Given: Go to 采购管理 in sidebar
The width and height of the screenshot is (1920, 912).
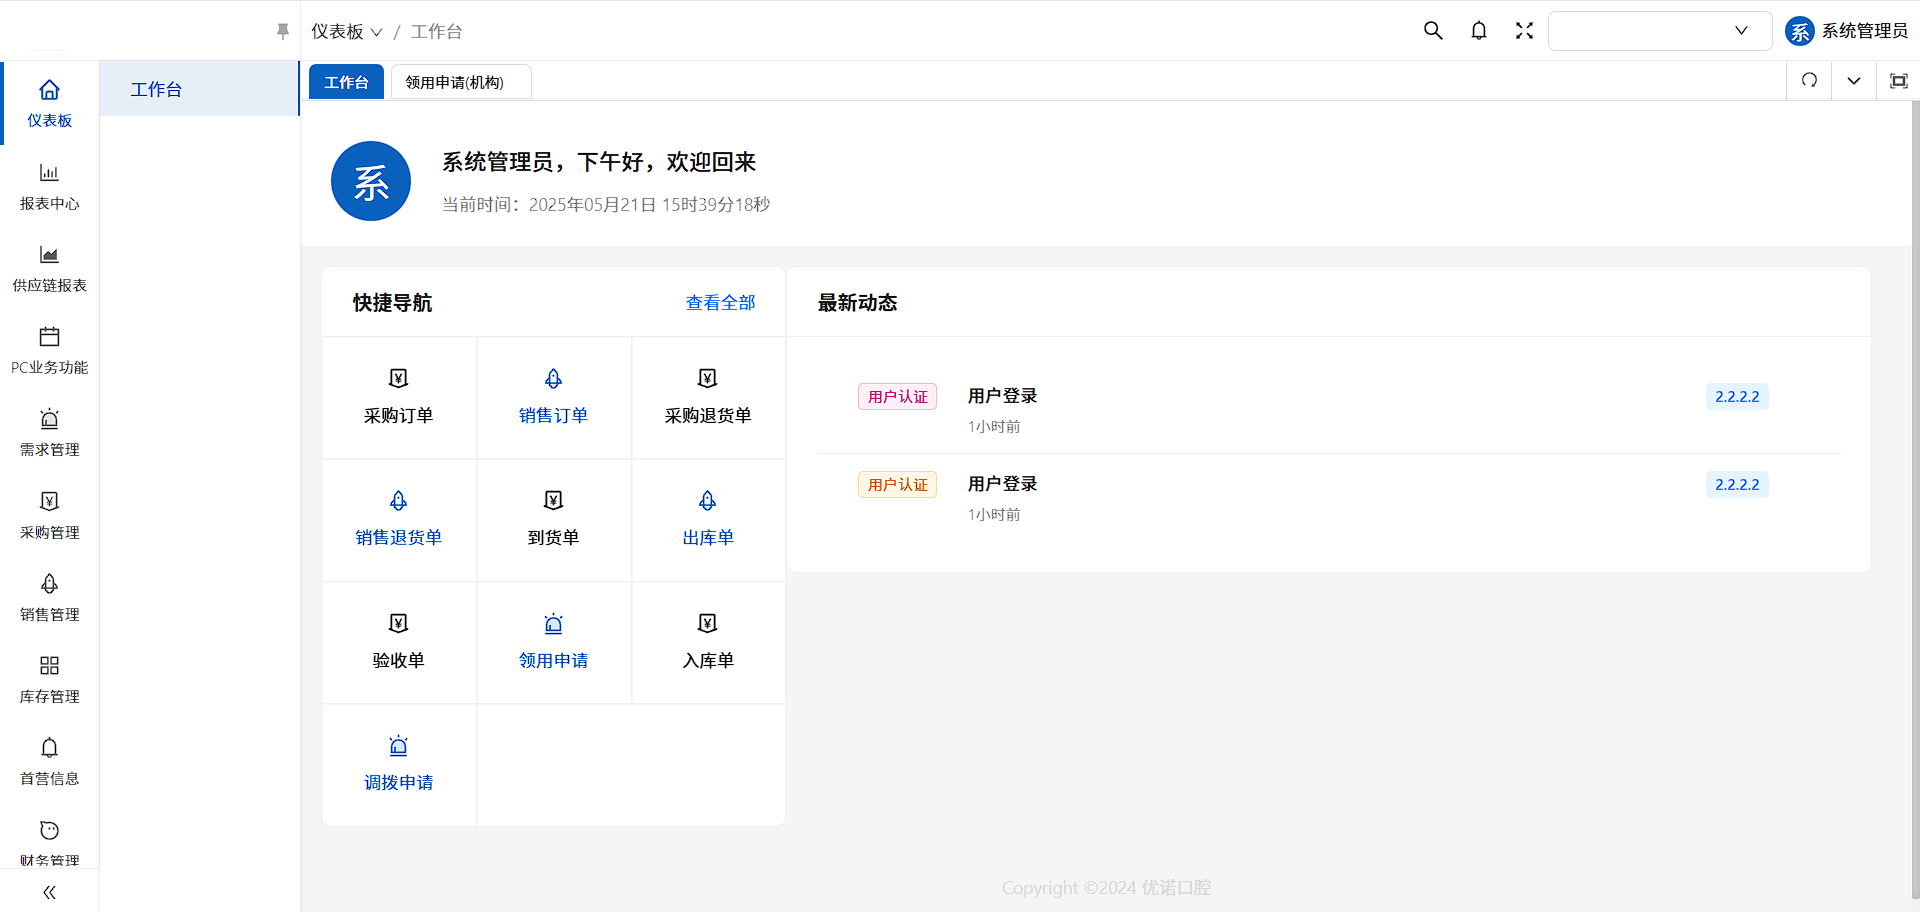Looking at the screenshot, I should [49, 515].
